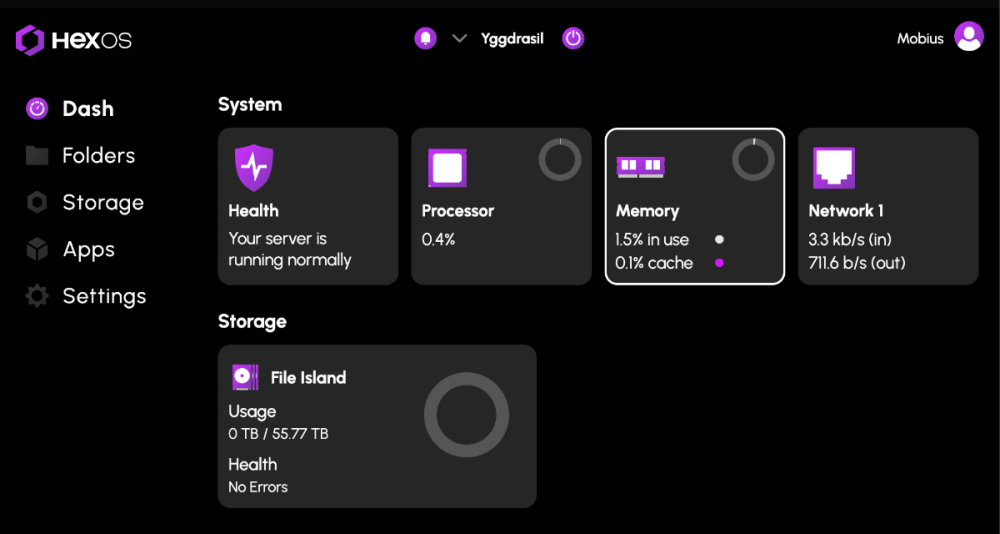The width and height of the screenshot is (1000, 534).
Task: Open the Yggdrasil server name selector
Action: click(x=512, y=39)
